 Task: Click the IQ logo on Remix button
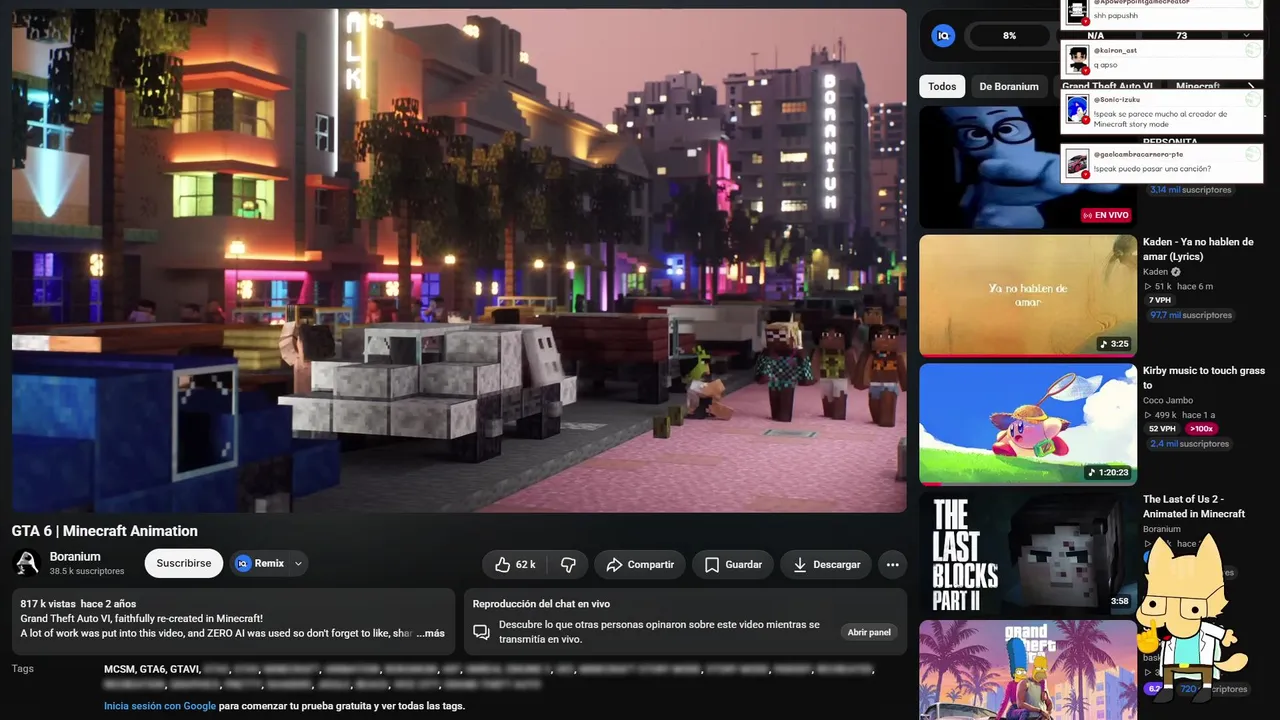pyautogui.click(x=243, y=563)
